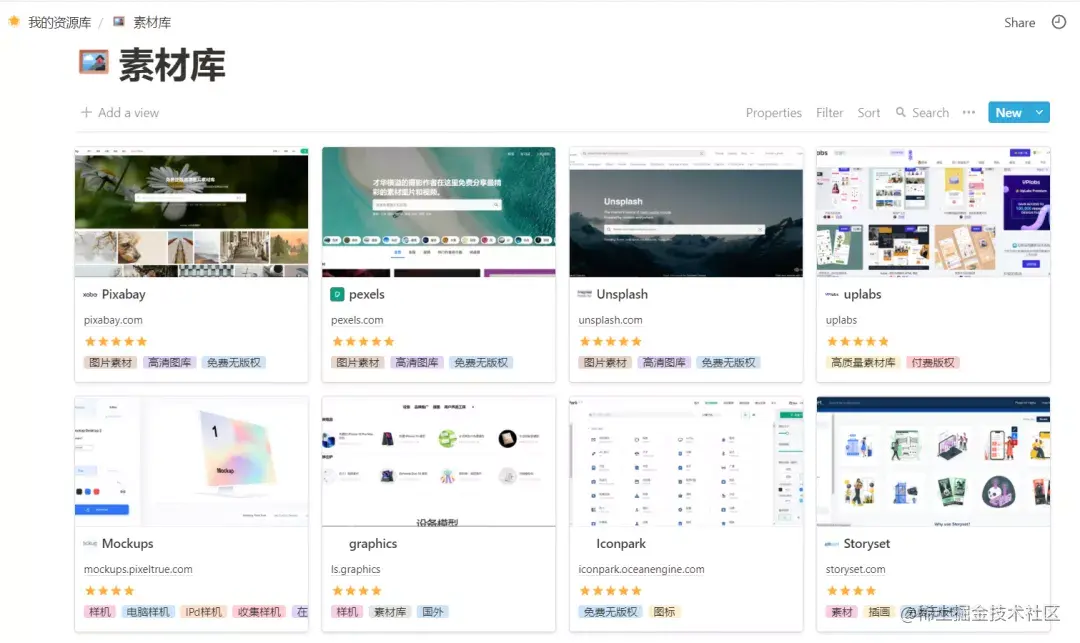Click the 高清图库 tag on pexels card
Image resolution: width=1080 pixels, height=643 pixels.
click(417, 363)
